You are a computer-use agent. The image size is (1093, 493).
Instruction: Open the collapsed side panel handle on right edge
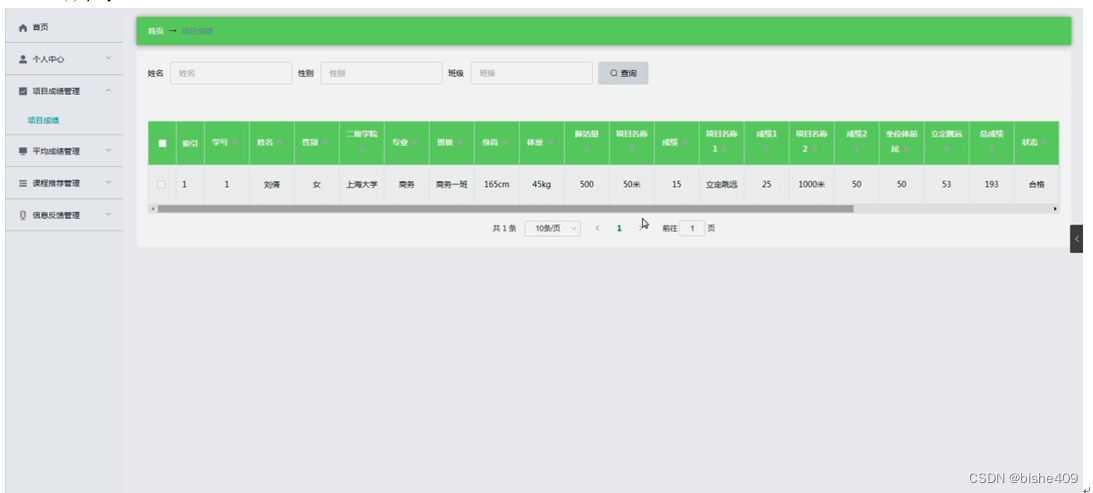pos(1076,239)
